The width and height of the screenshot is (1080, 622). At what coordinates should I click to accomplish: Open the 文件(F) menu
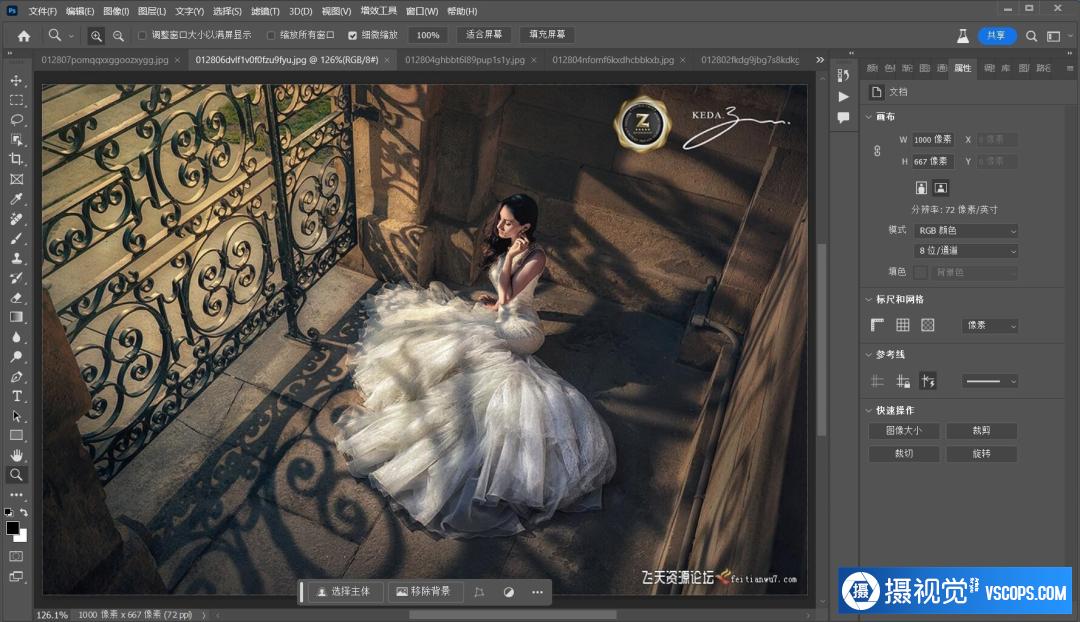[x=43, y=11]
